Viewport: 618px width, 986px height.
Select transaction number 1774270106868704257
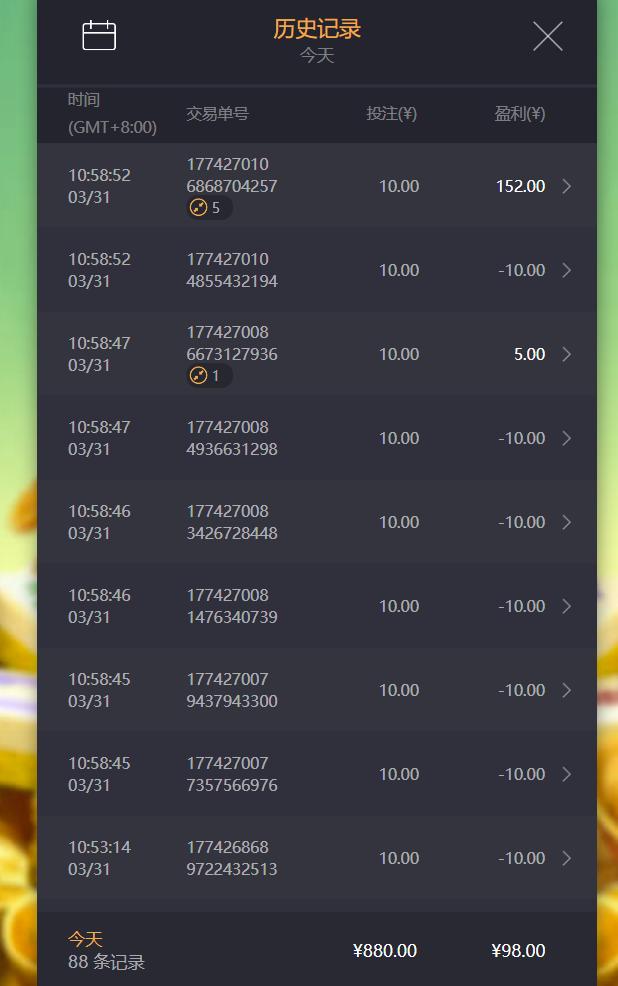point(231,175)
